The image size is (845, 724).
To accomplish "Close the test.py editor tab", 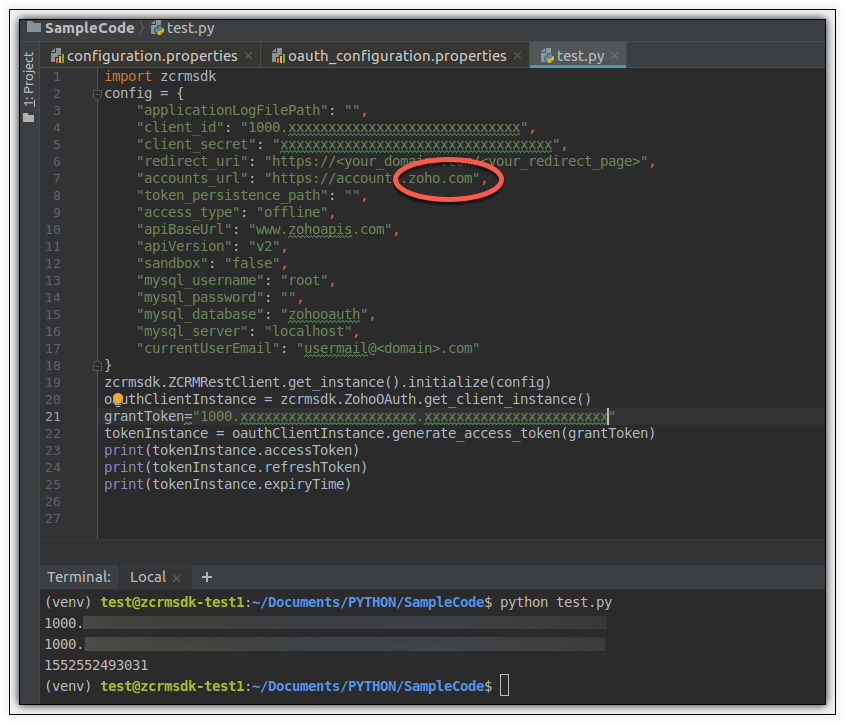I will pyautogui.click(x=614, y=56).
